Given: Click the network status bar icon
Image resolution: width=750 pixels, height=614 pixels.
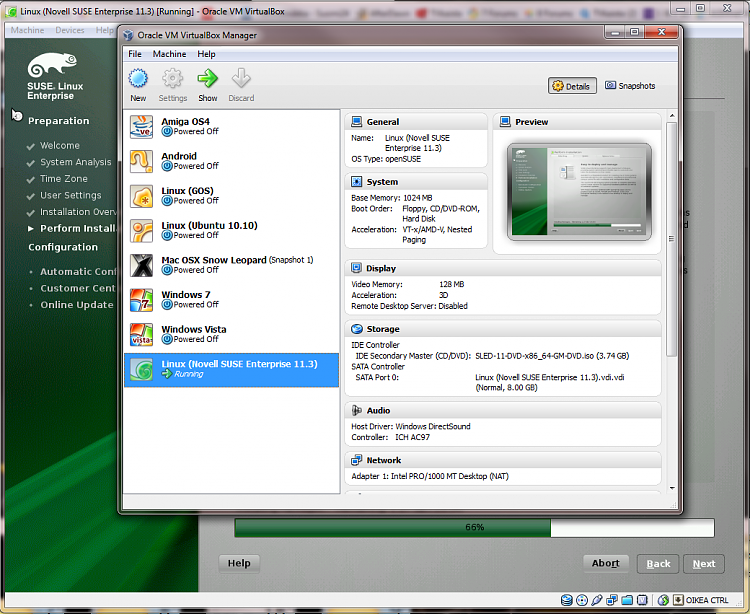Looking at the screenshot, I should tap(612, 600).
